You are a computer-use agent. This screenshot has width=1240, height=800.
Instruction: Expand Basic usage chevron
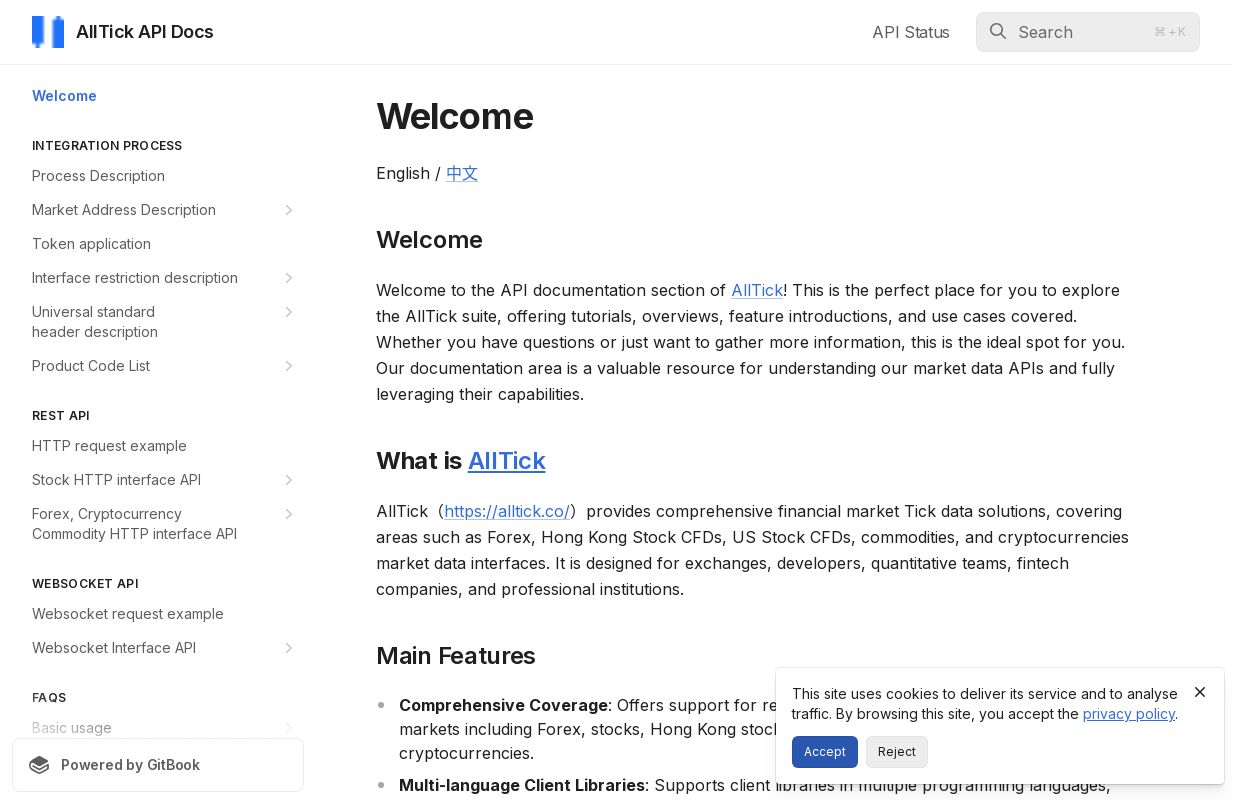[288, 728]
